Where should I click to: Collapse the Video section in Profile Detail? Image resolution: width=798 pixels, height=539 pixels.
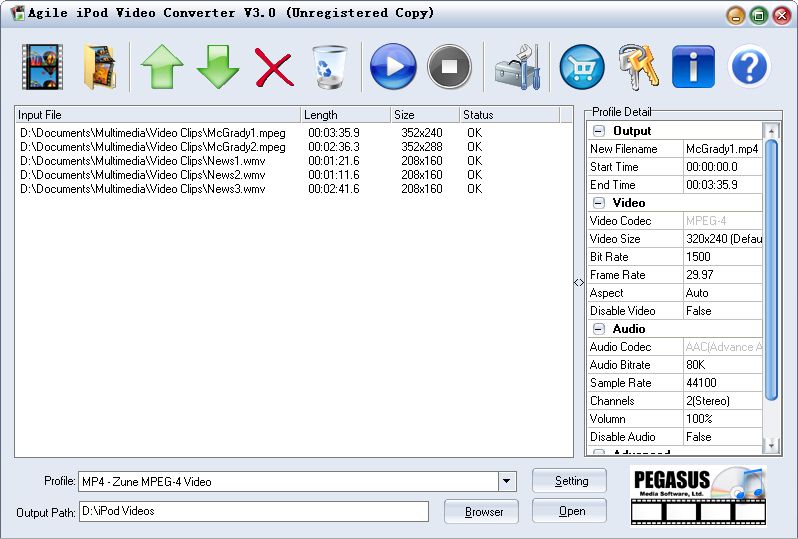[x=598, y=203]
